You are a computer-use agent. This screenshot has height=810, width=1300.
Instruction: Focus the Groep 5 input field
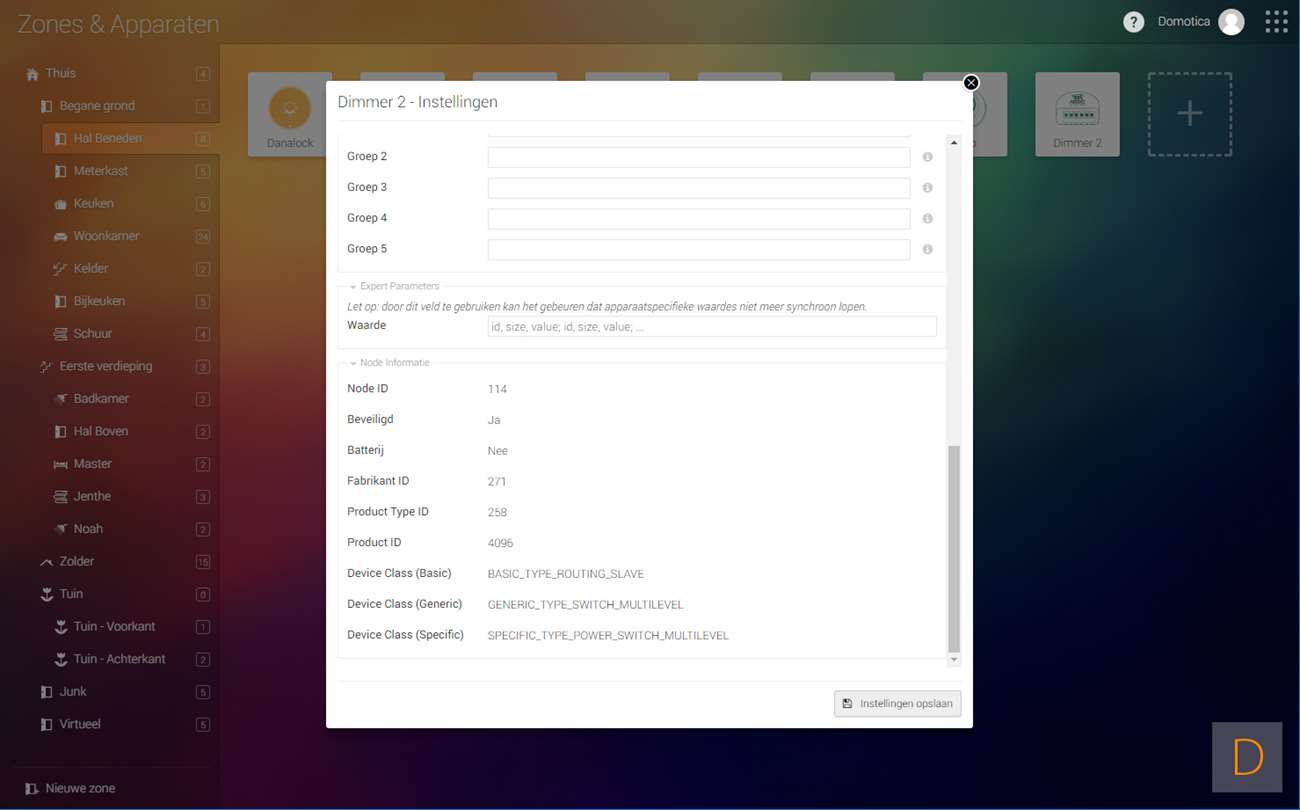(x=699, y=249)
